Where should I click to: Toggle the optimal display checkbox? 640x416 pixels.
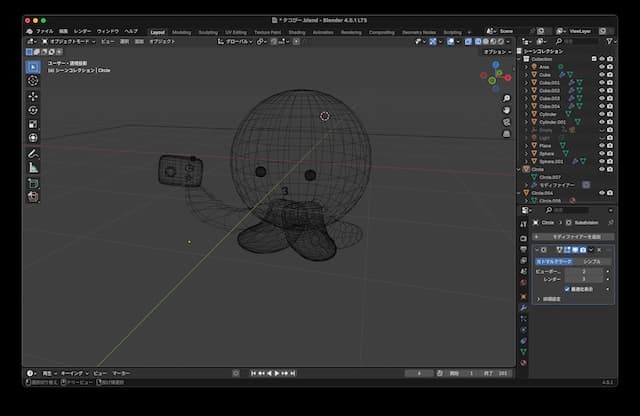[x=567, y=289]
